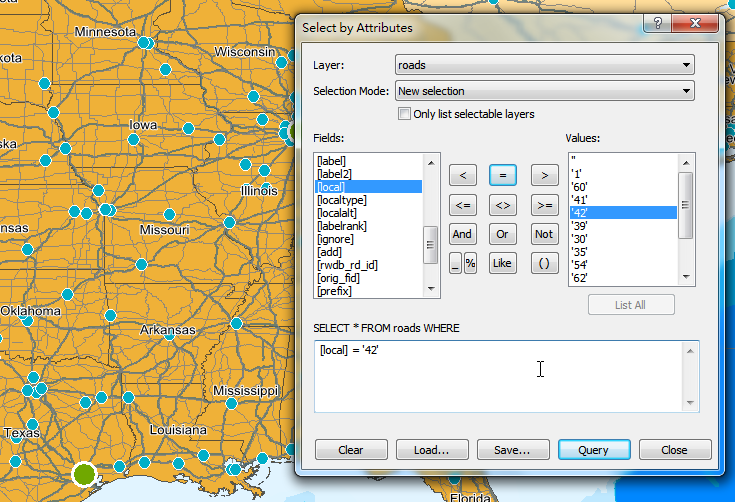Click the Close button at the bottom
The height and width of the screenshot is (502, 735).
[675, 450]
